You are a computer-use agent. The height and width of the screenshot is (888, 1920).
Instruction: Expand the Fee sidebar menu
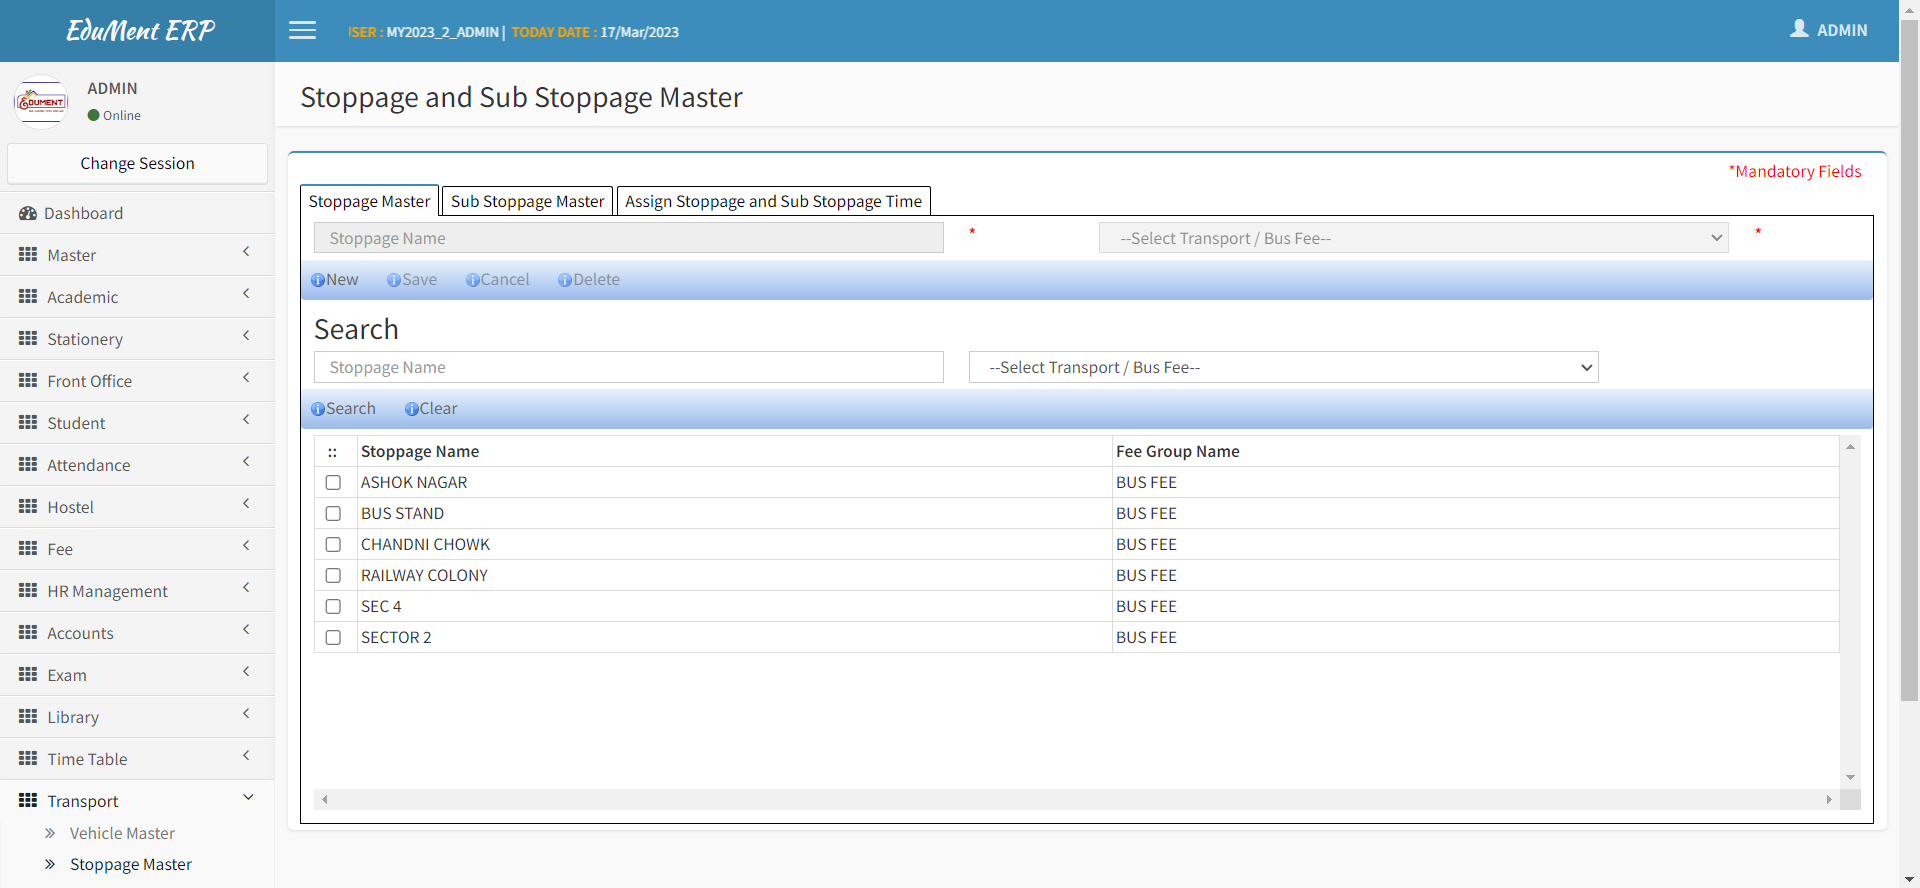pyautogui.click(x=137, y=549)
